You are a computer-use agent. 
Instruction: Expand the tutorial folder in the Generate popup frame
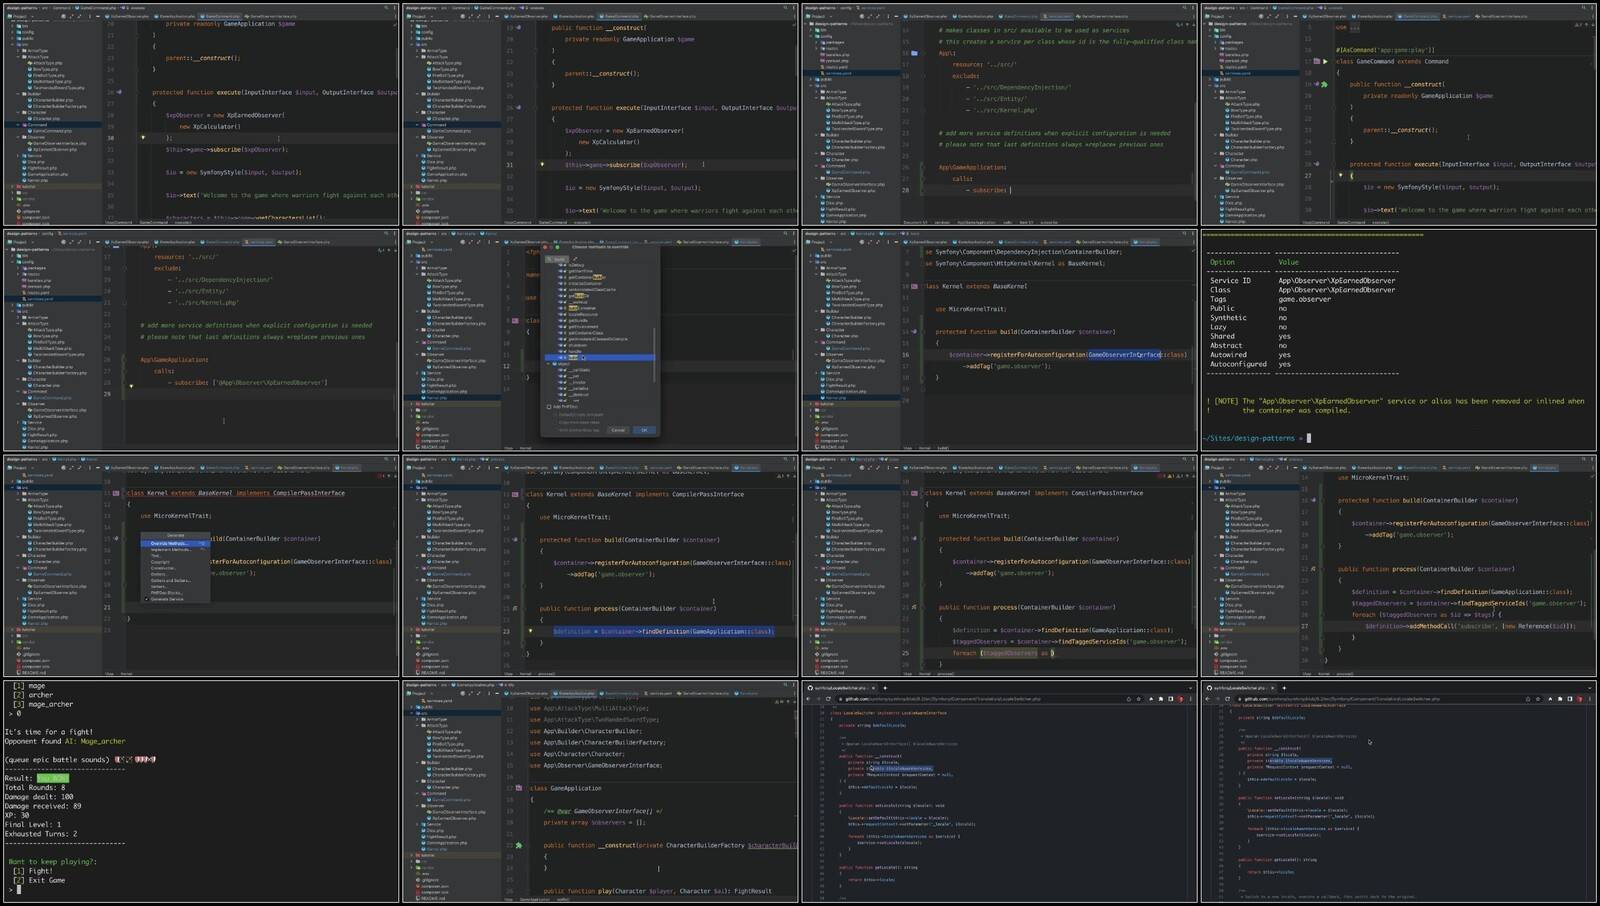13,629
